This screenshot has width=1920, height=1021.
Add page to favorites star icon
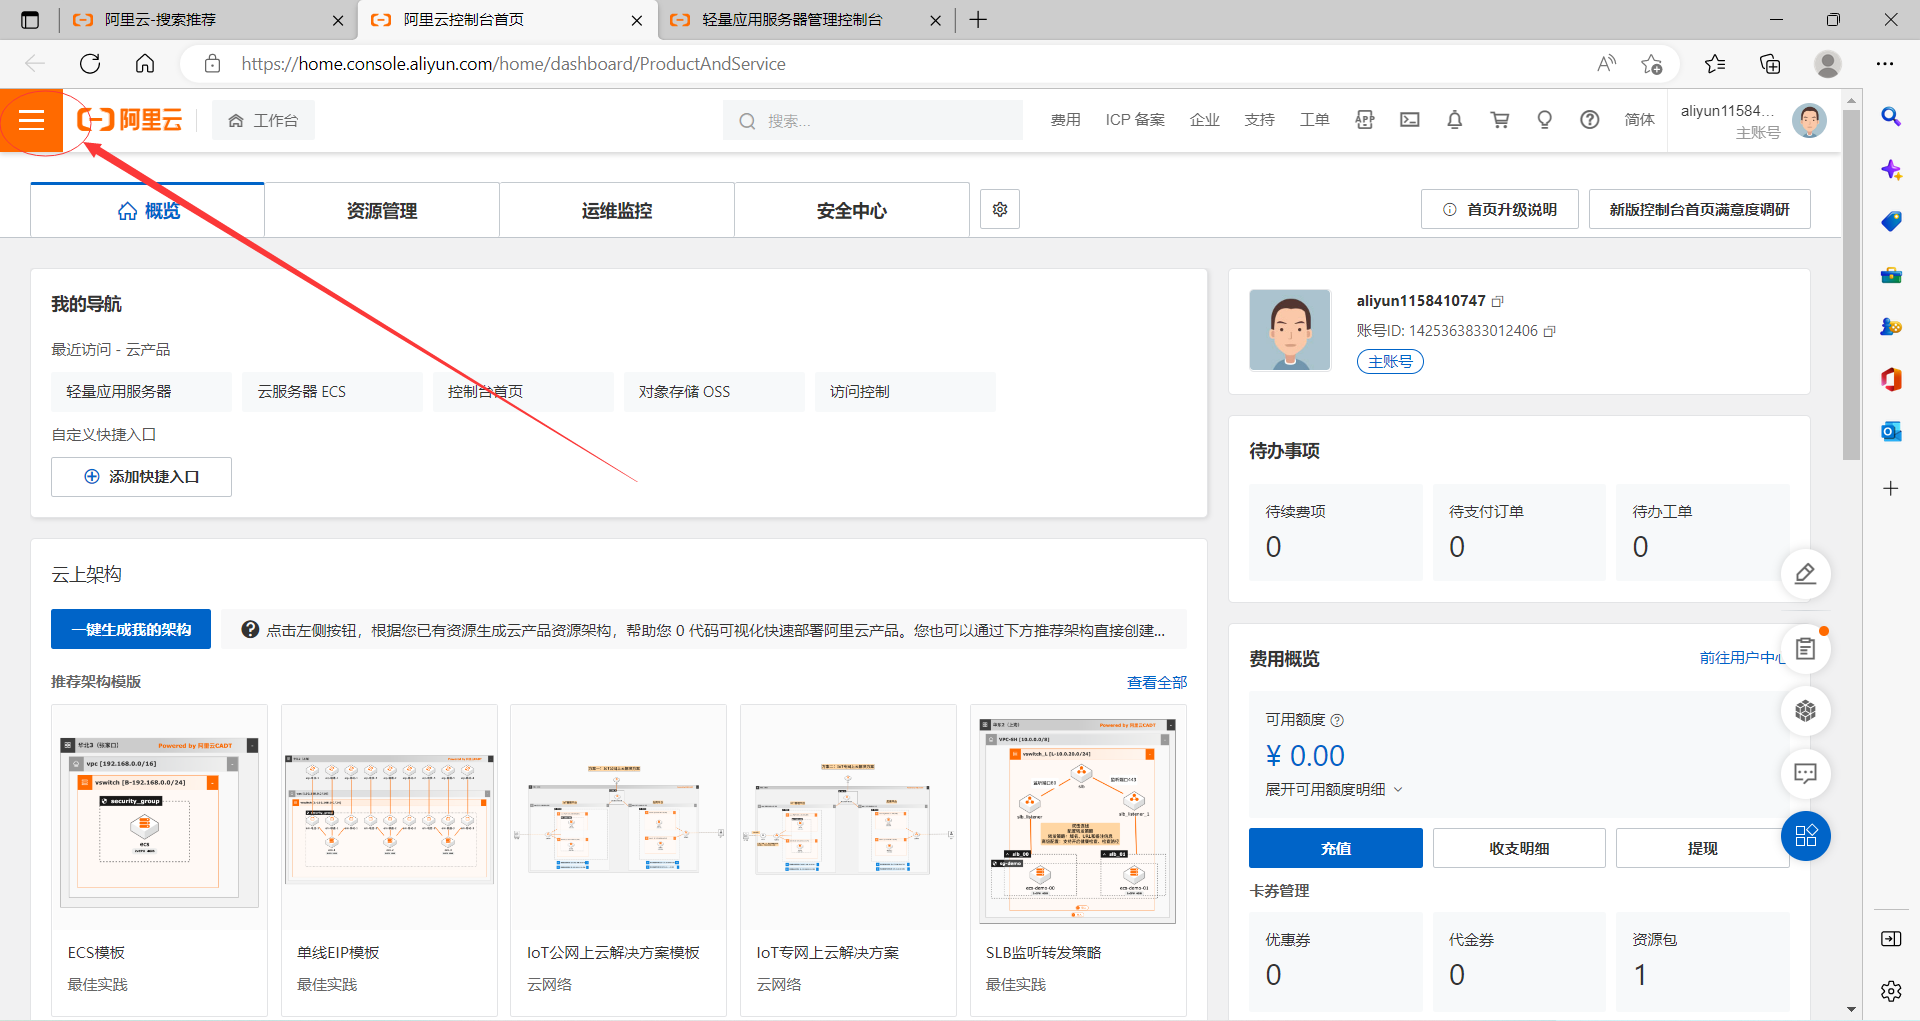1651,64
